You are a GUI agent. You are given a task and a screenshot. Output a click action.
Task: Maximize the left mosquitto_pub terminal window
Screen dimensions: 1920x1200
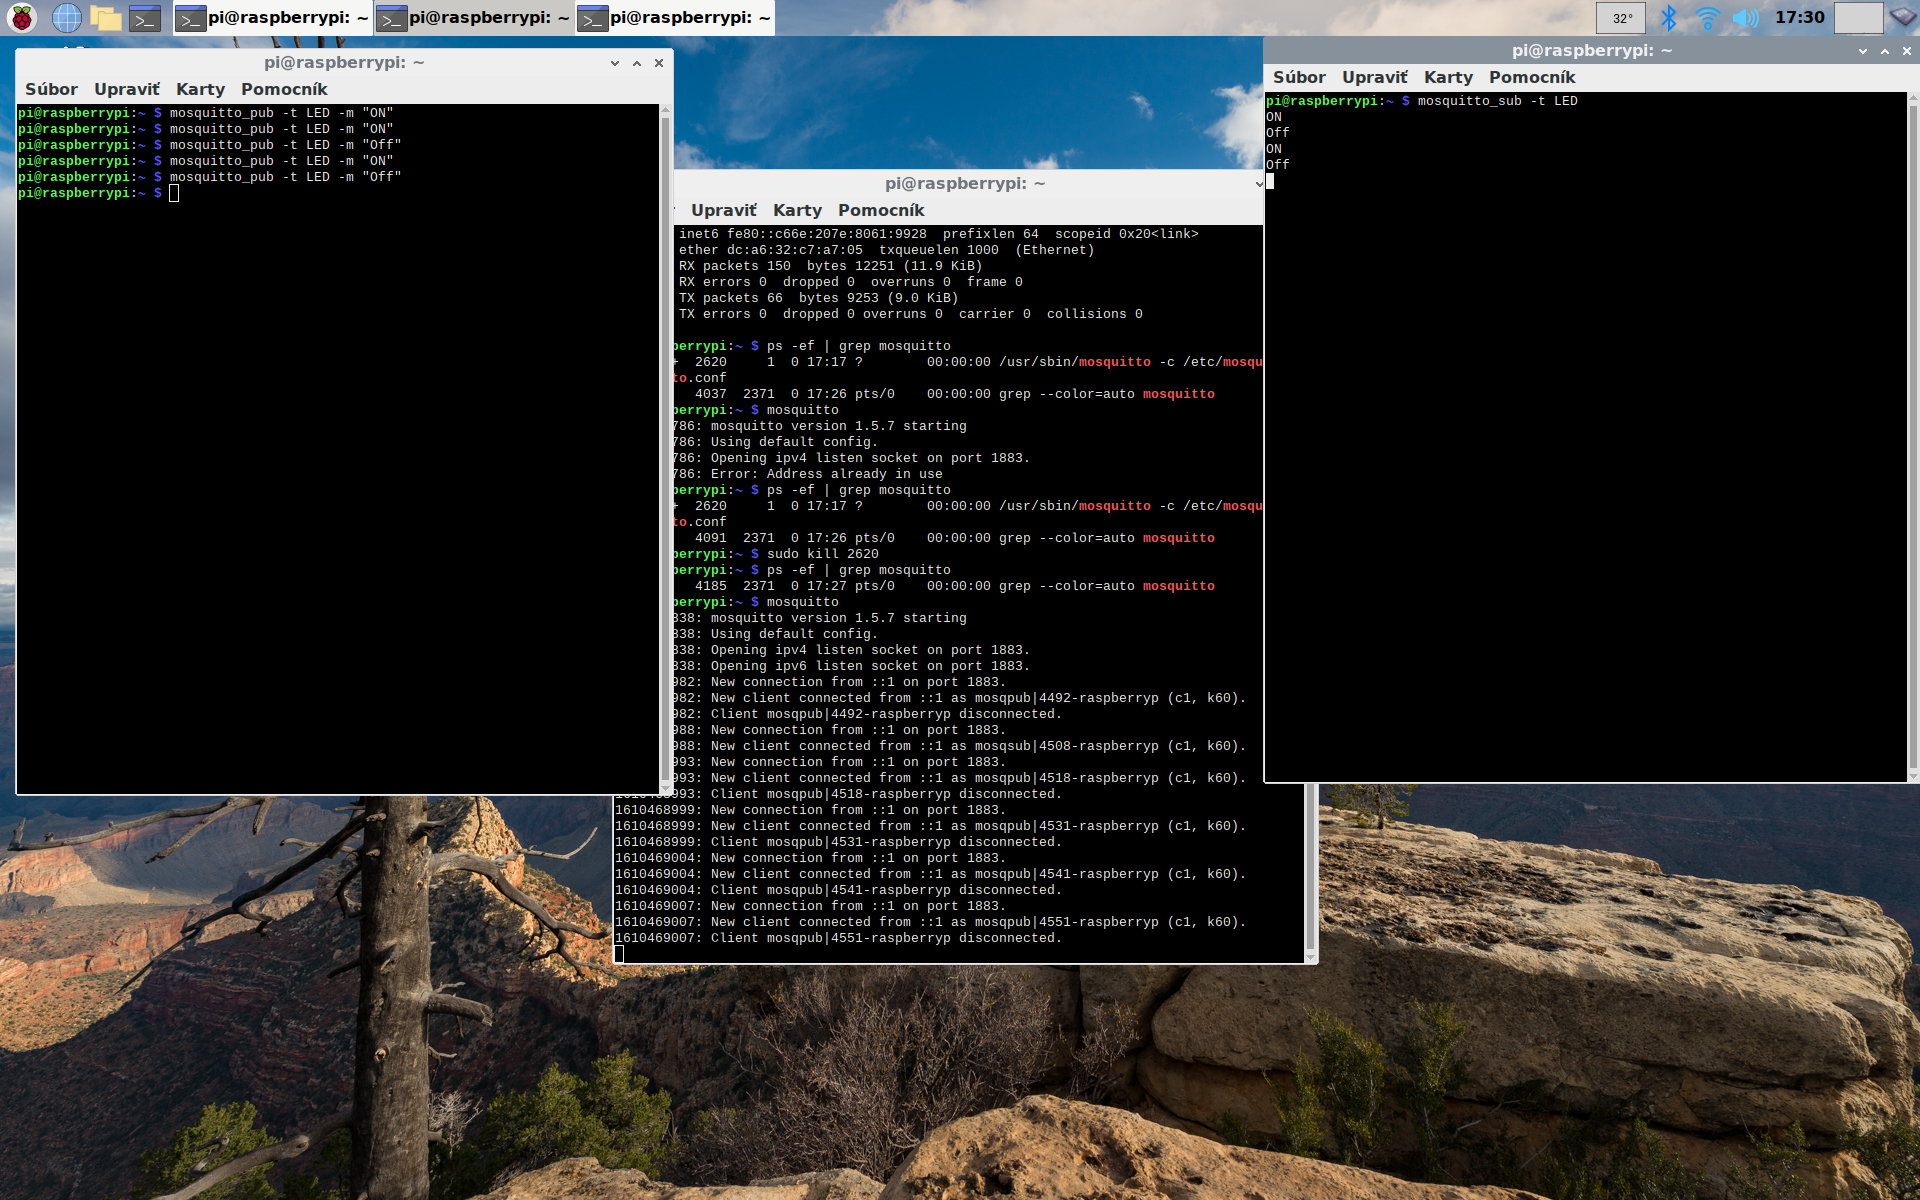[637, 63]
